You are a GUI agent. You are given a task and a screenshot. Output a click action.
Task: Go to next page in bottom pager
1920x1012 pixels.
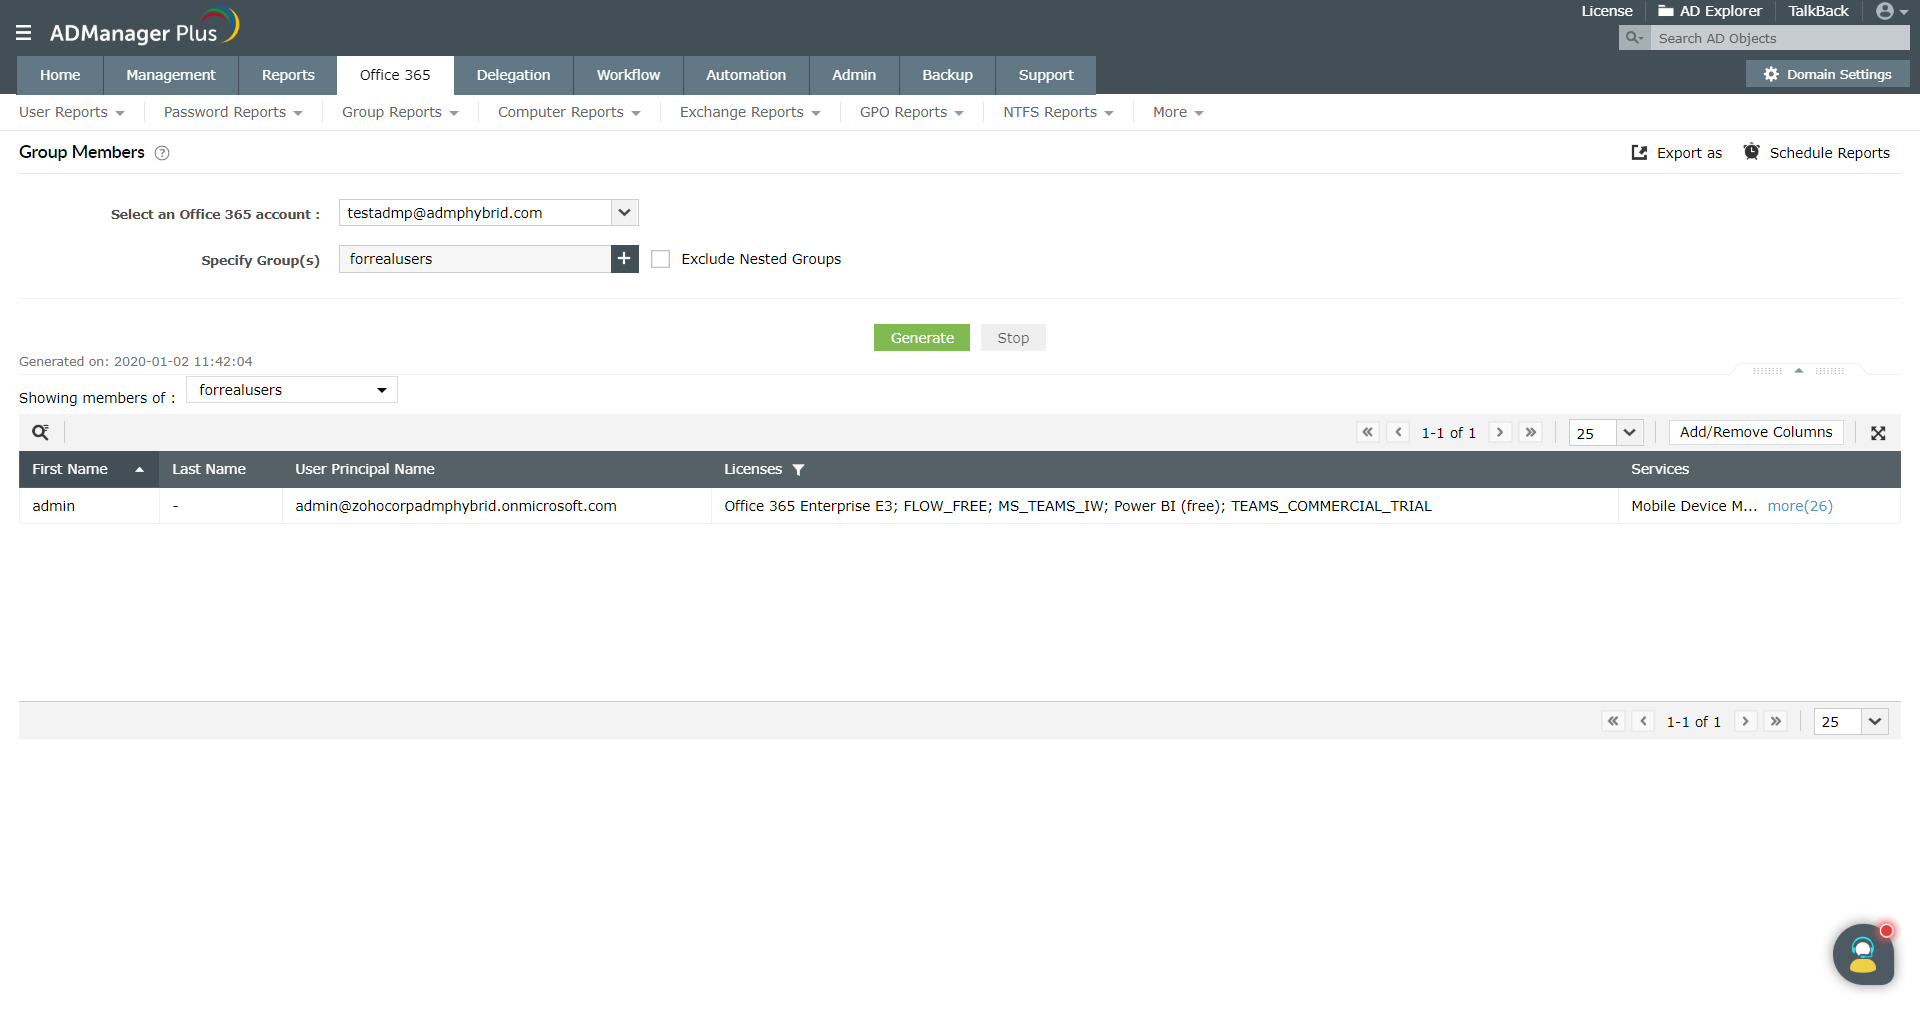point(1745,721)
